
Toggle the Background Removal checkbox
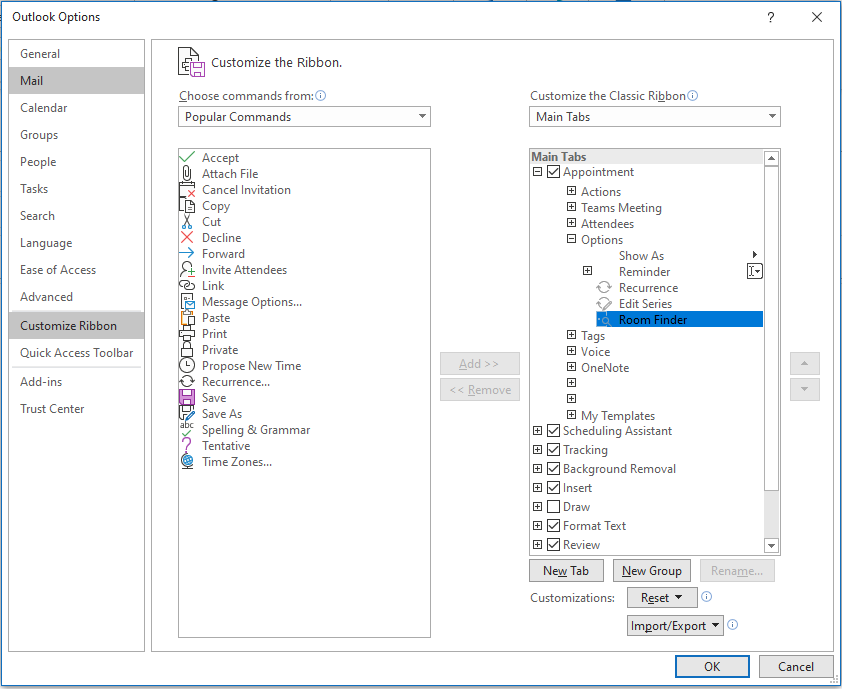553,468
